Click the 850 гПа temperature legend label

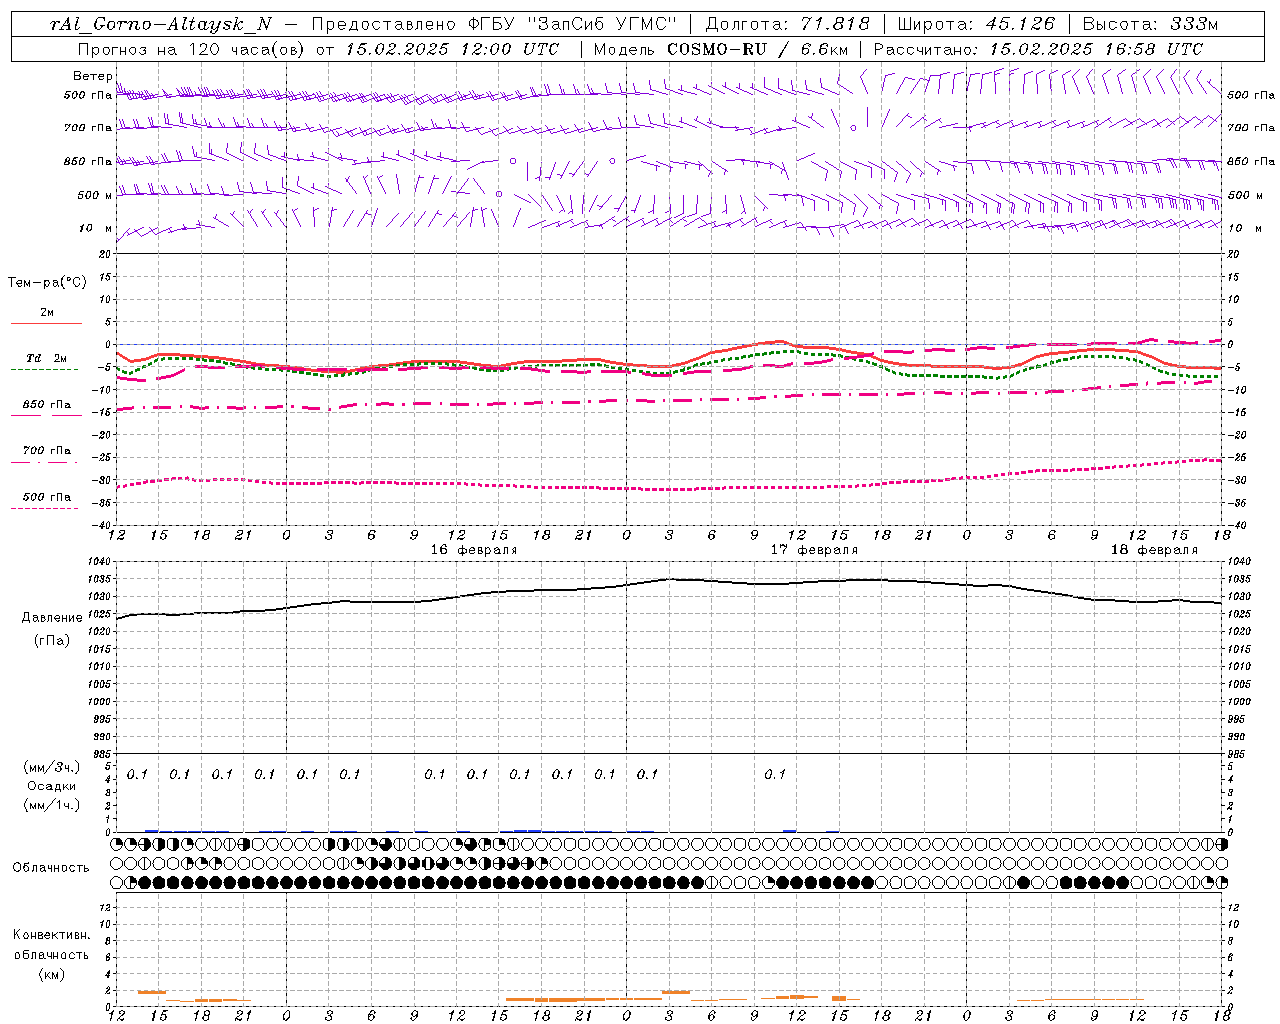(47, 405)
